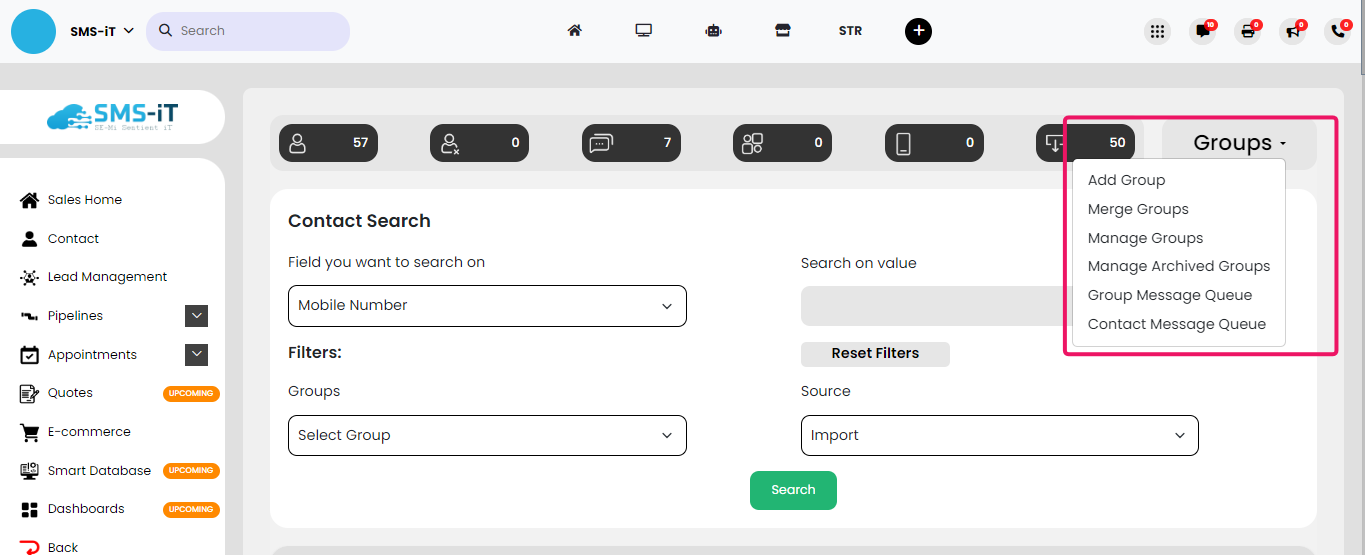Viewport: 1365px width, 555px height.
Task: Select Add Group from the menu
Action: pos(1126,180)
